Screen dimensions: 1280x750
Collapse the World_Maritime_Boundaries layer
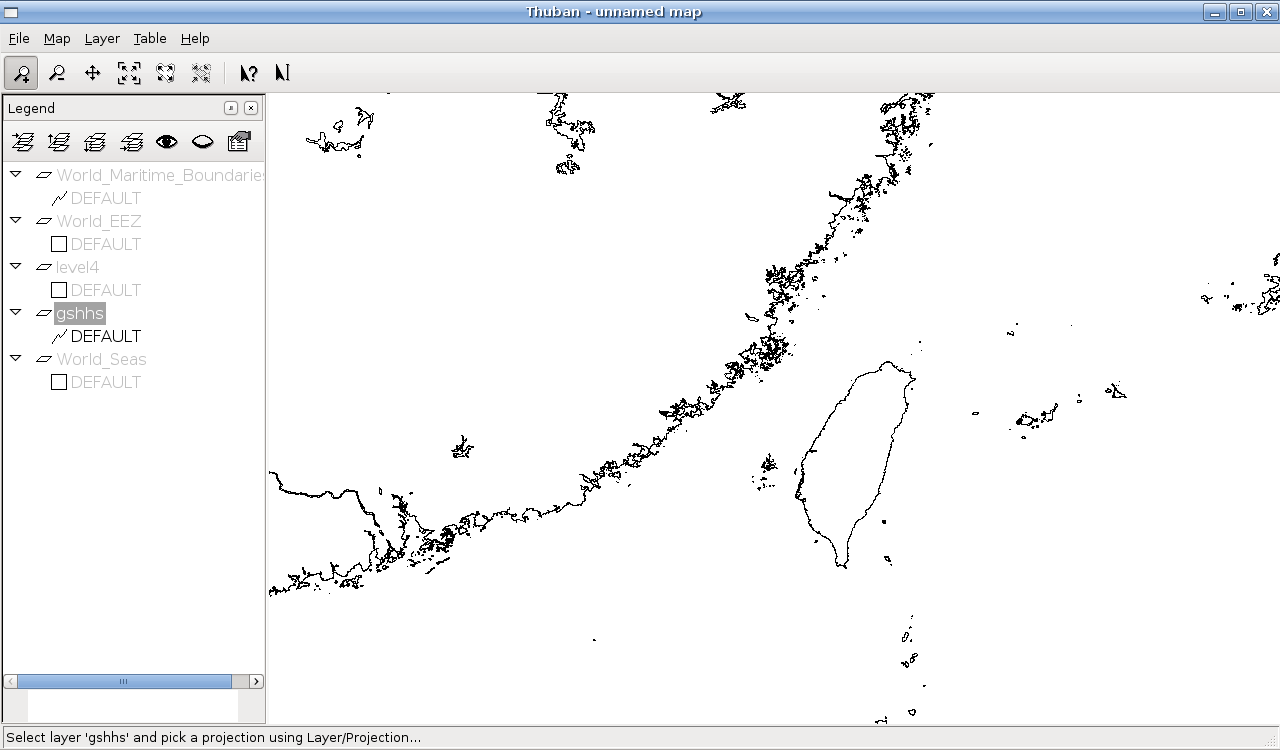click(x=15, y=174)
